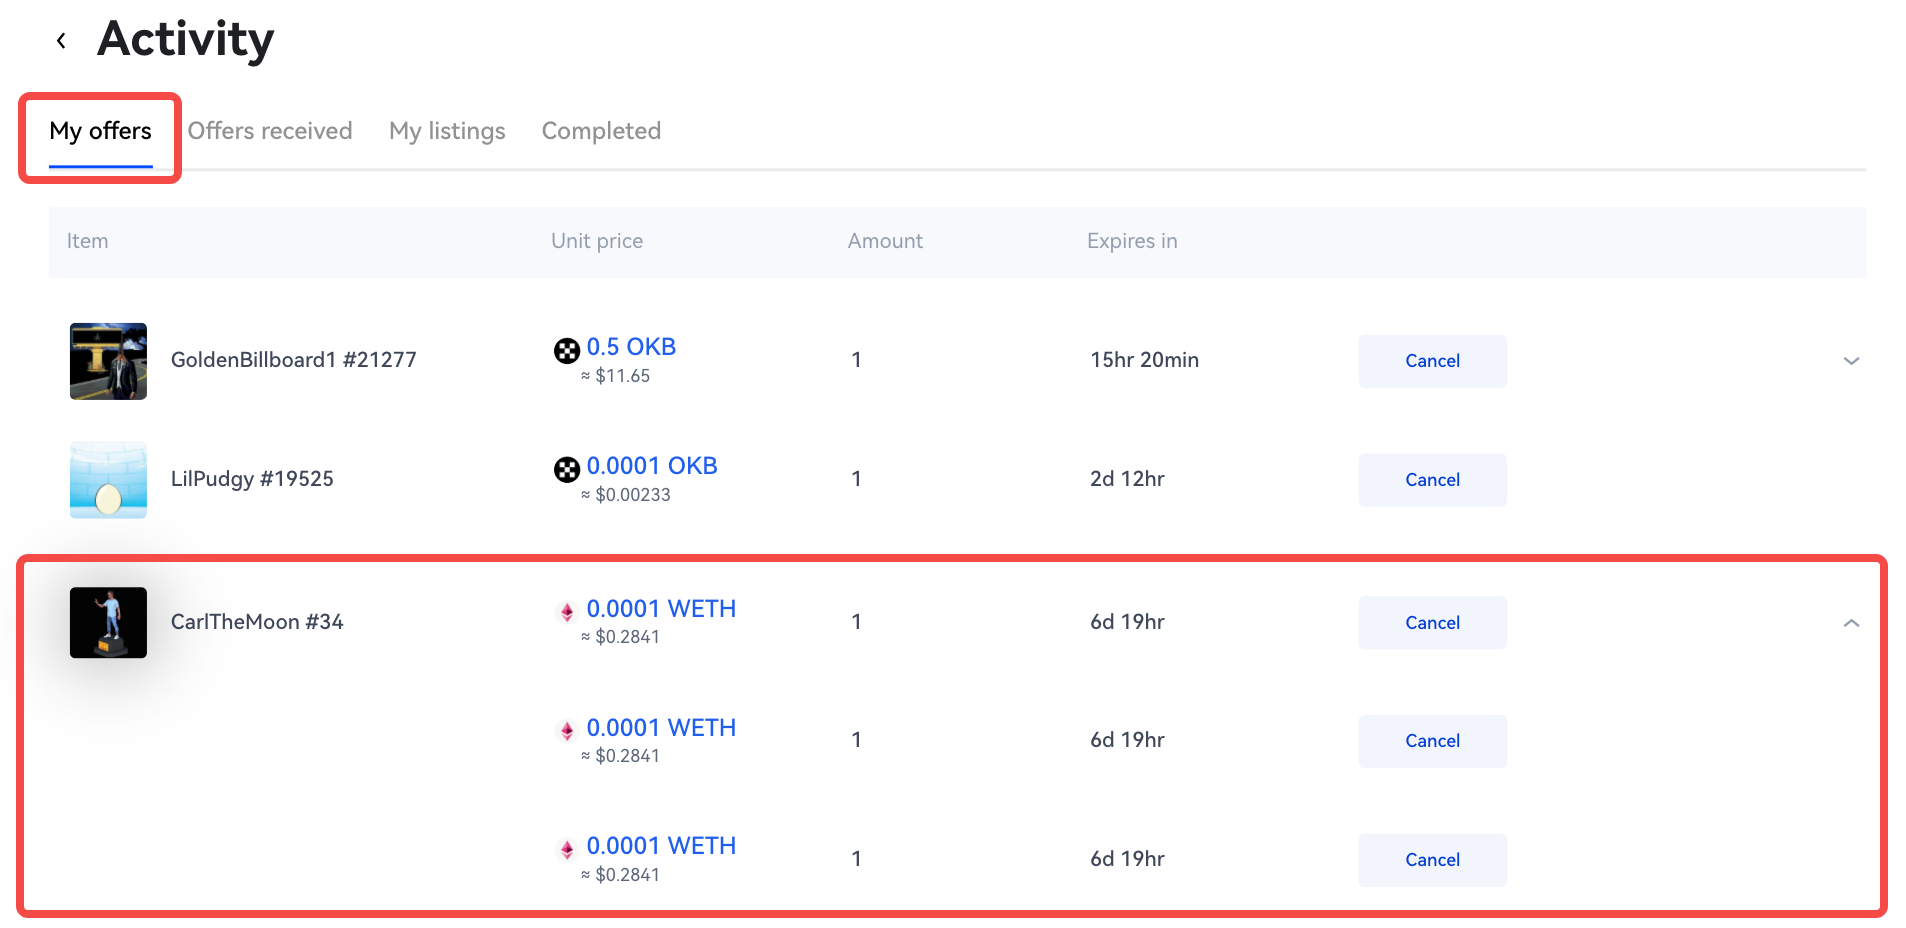Click the WETH icon in second sub-offer
Image resolution: width=1906 pixels, height=928 pixels.
[x=567, y=731]
